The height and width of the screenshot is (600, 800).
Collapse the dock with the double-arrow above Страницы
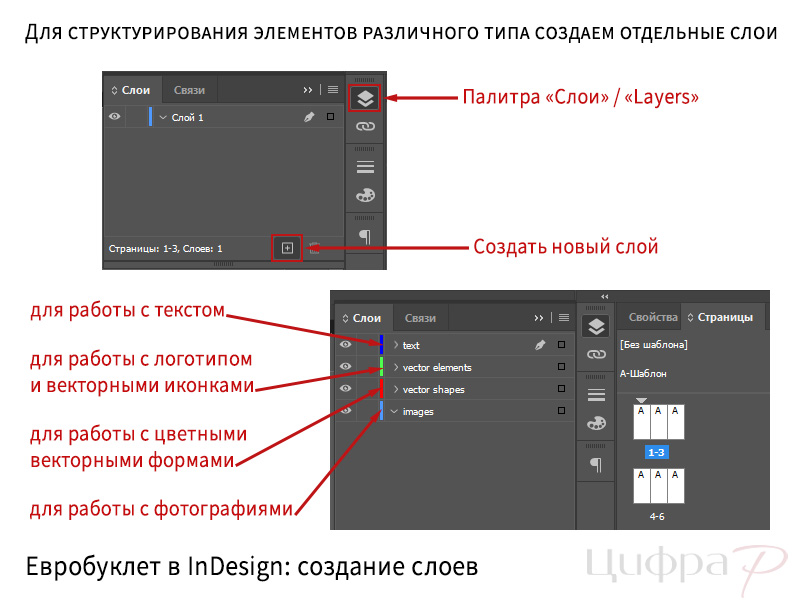click(x=605, y=296)
